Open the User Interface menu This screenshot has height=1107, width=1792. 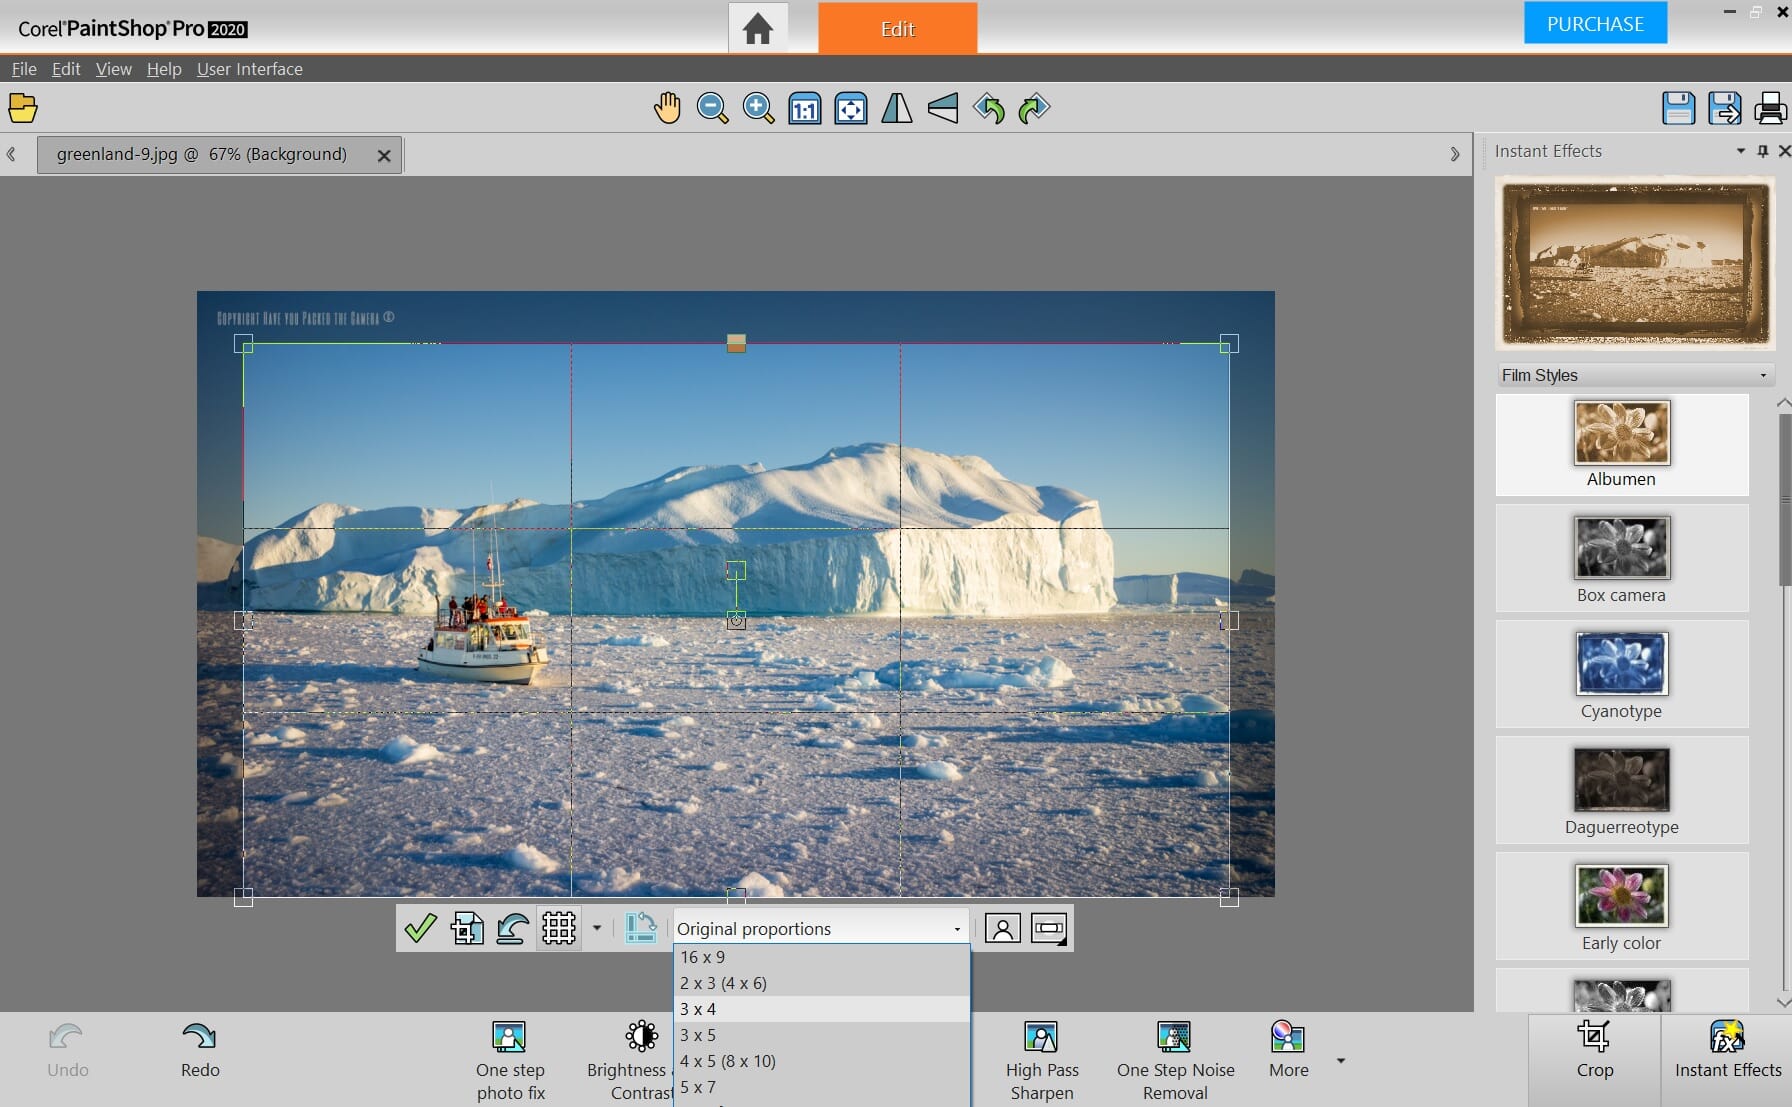click(249, 69)
